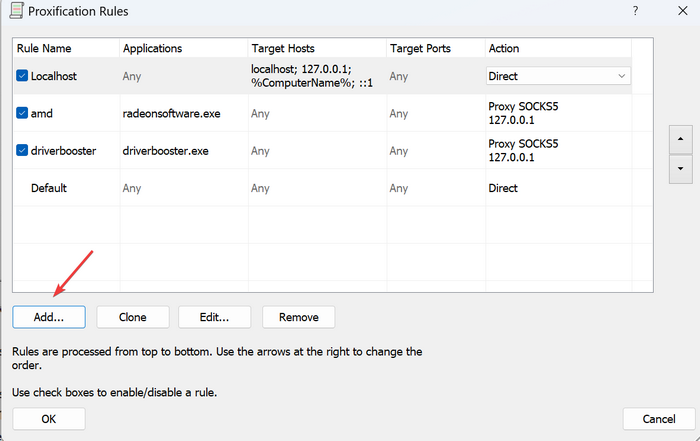Open the Edit... rule dialog
This screenshot has width=700, height=441.
214,317
